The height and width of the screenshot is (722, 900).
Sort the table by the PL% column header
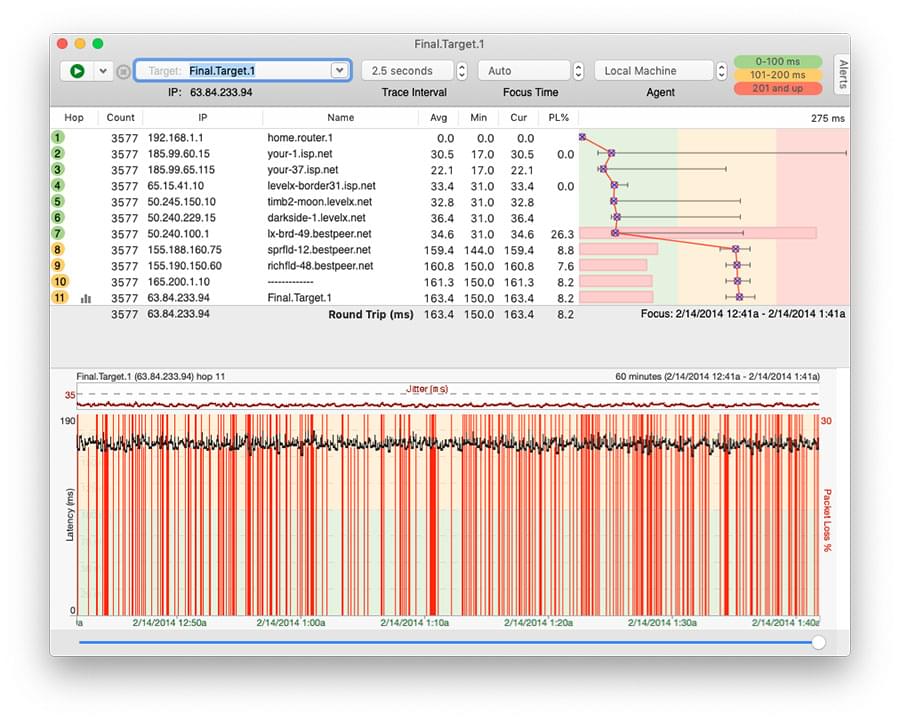(558, 118)
